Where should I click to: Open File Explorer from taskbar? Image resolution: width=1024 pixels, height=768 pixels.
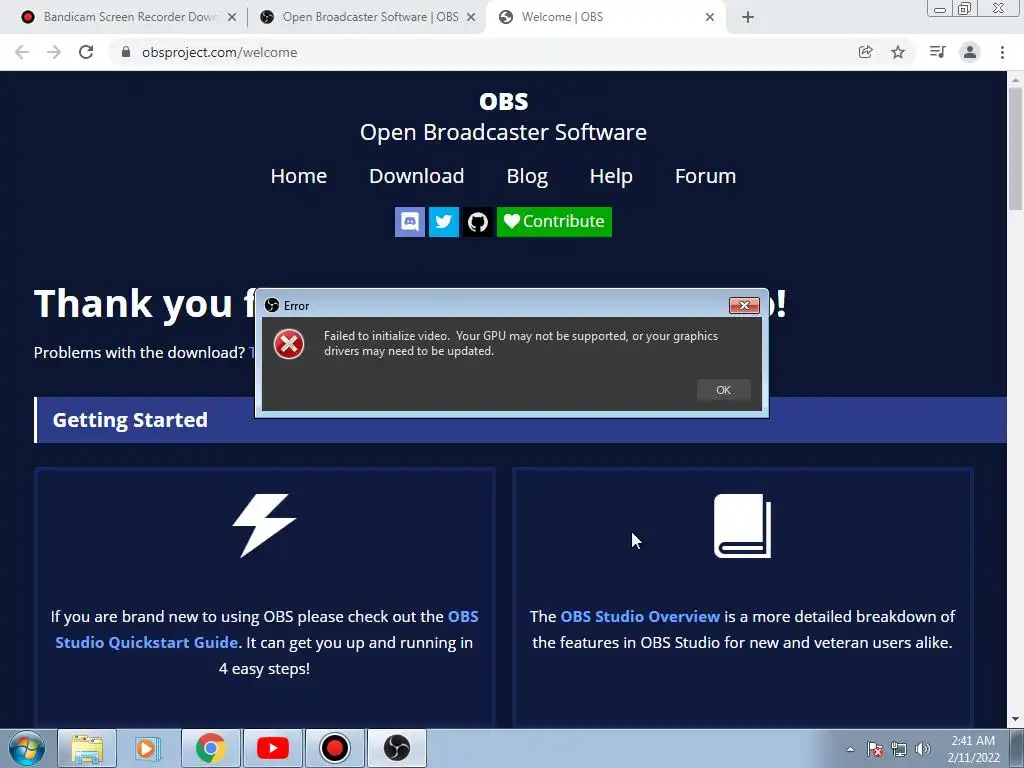pyautogui.click(x=88, y=748)
